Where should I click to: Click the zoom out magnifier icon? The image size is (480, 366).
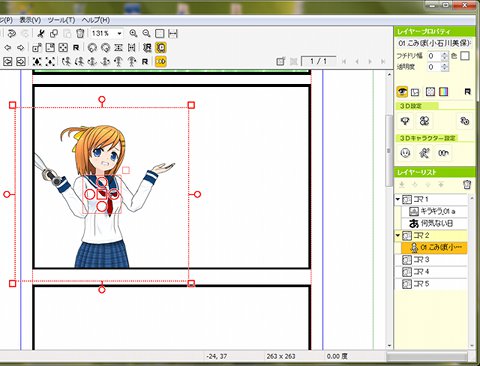146,33
